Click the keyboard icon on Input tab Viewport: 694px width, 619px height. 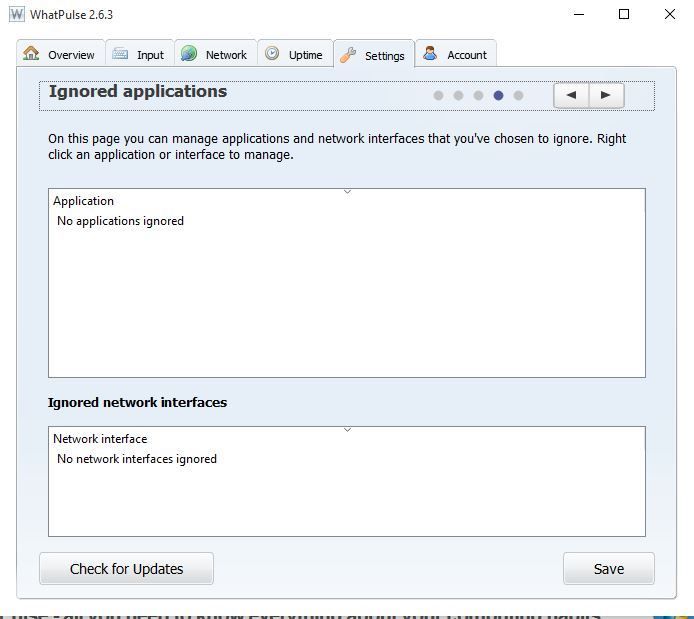click(120, 54)
